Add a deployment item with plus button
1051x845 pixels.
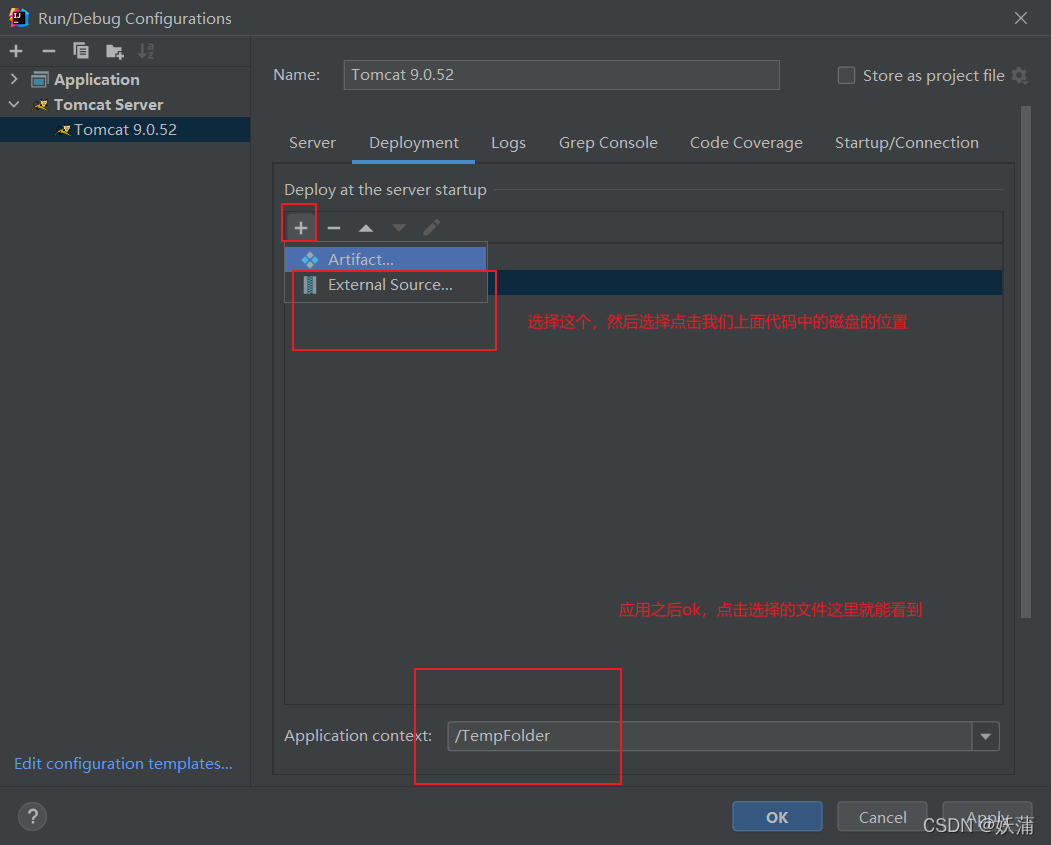(301, 228)
